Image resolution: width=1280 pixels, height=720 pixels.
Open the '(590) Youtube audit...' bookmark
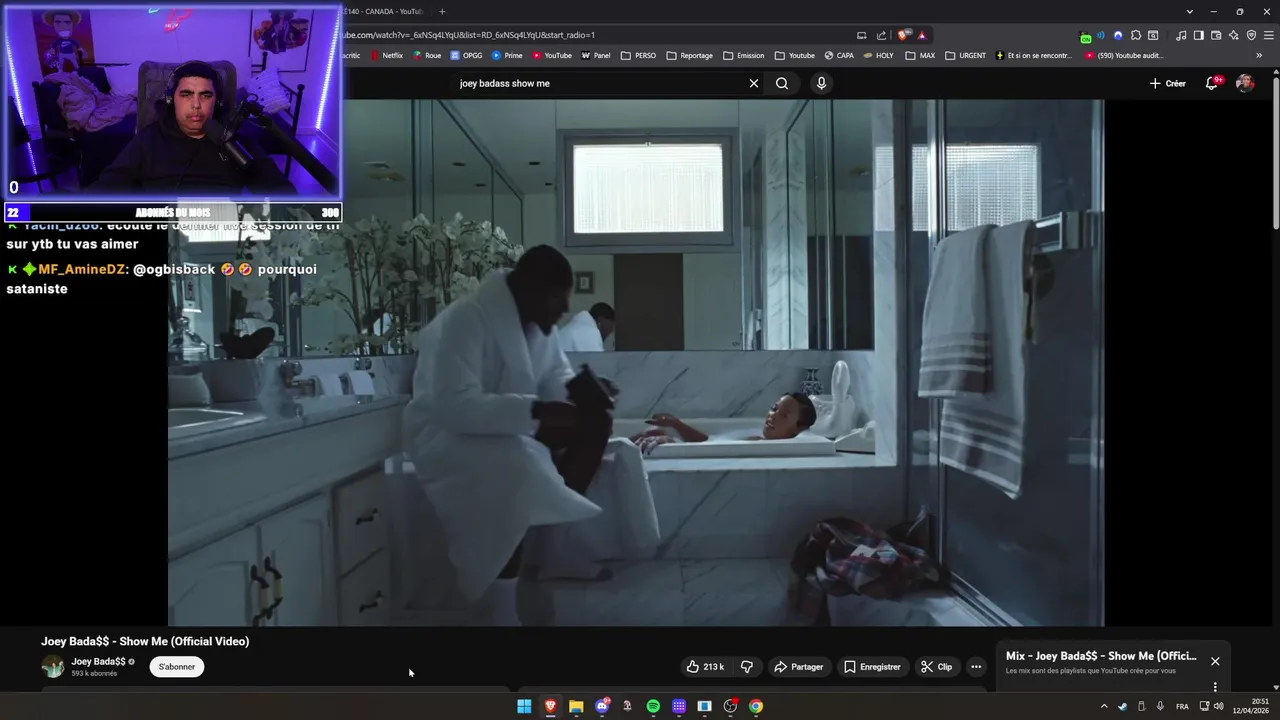pyautogui.click(x=1124, y=55)
